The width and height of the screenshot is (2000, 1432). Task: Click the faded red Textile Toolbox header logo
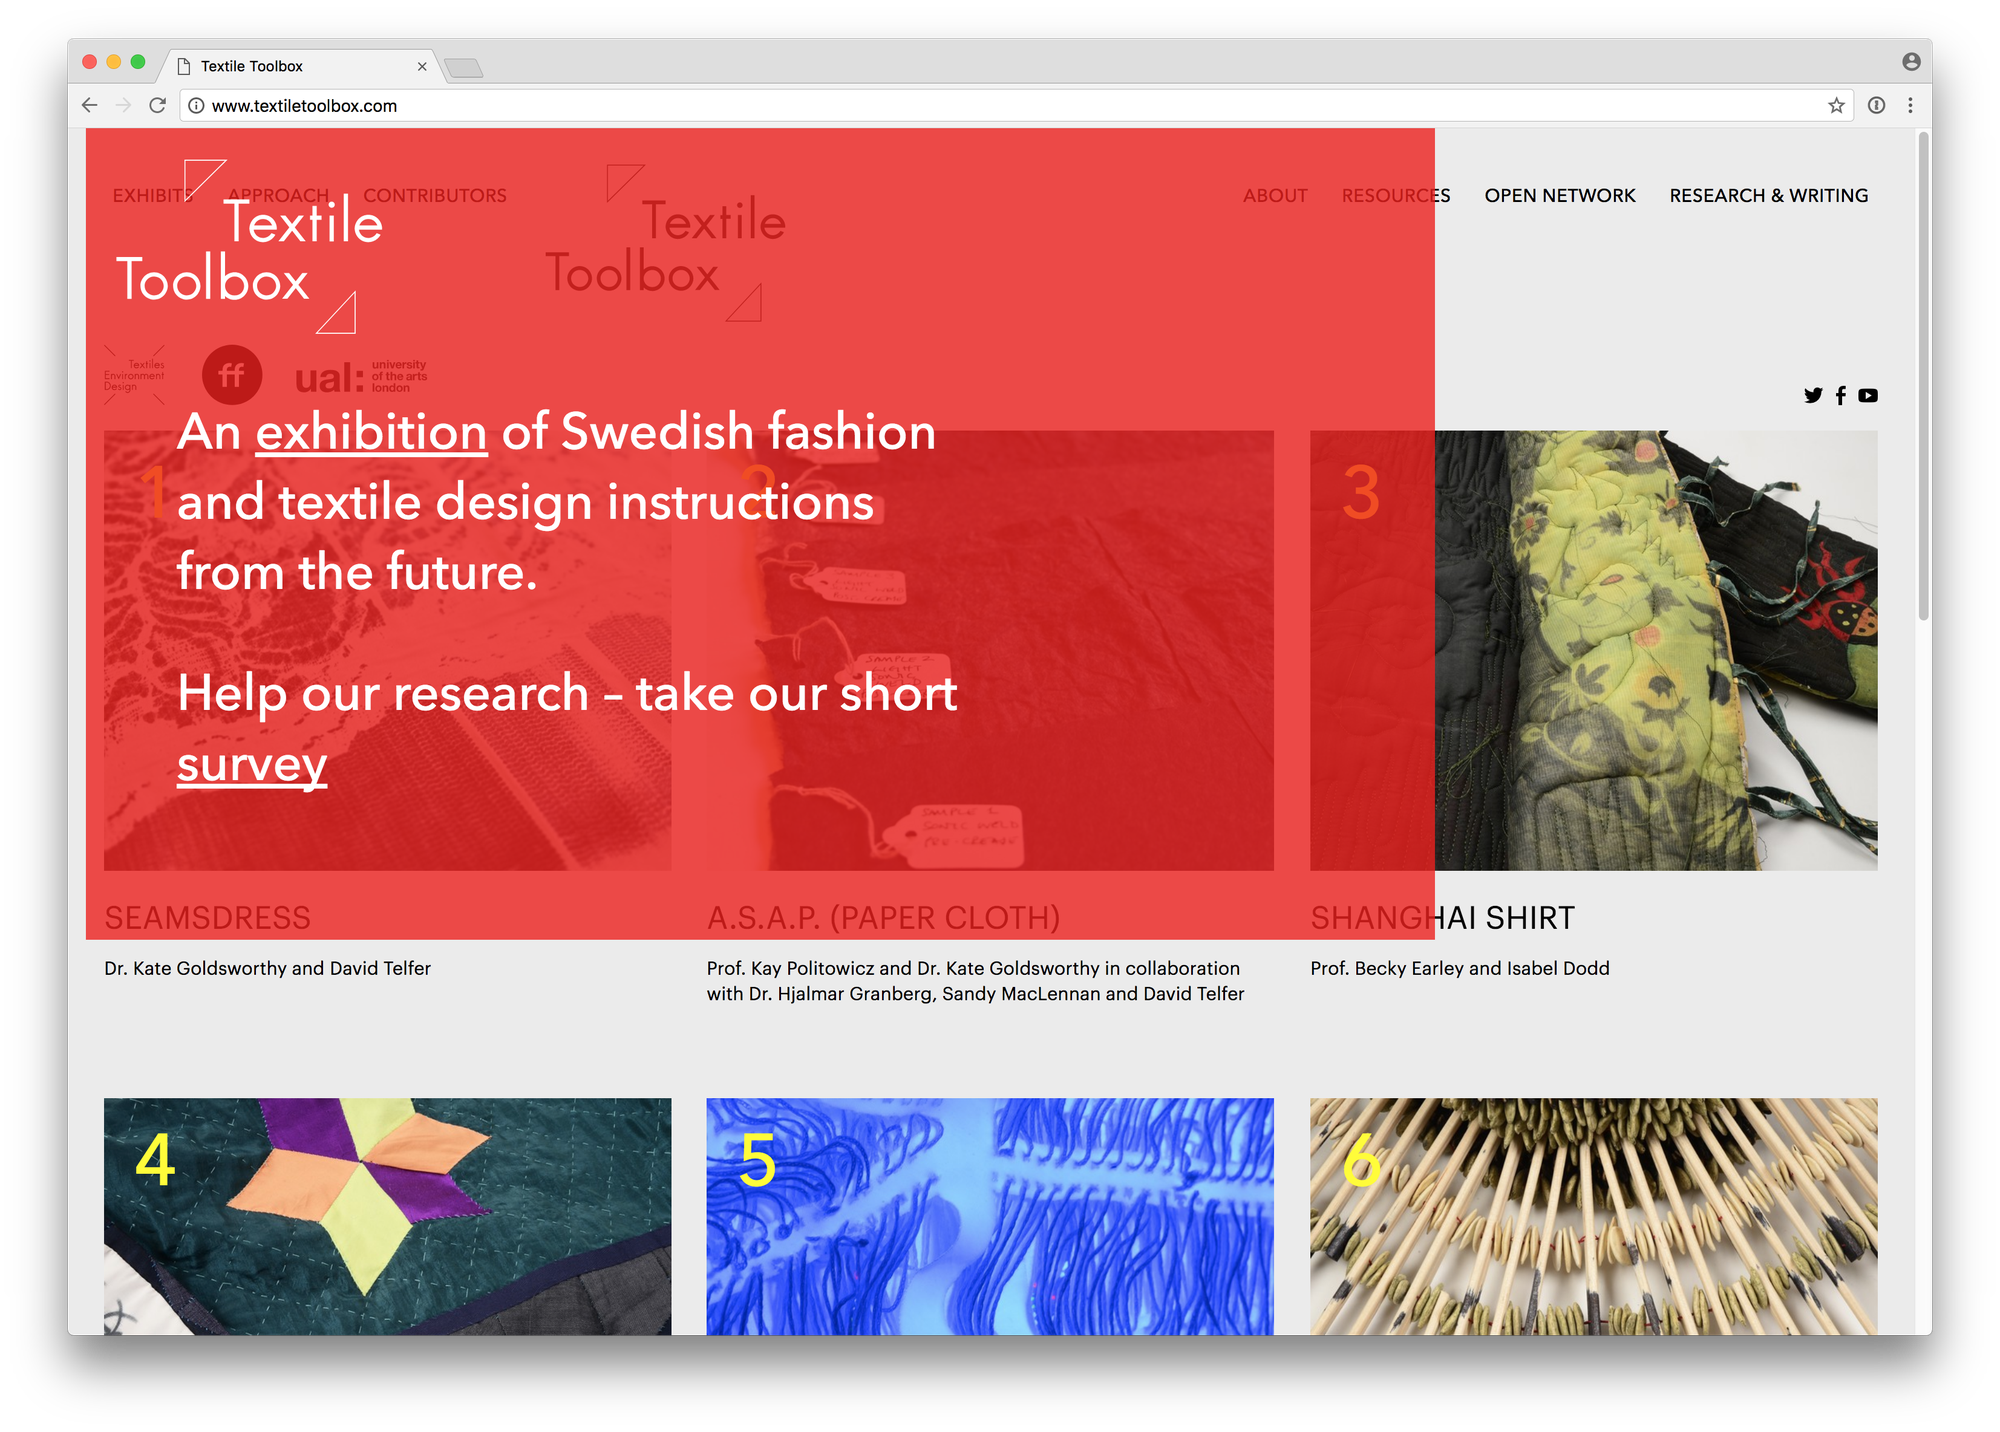(x=666, y=244)
